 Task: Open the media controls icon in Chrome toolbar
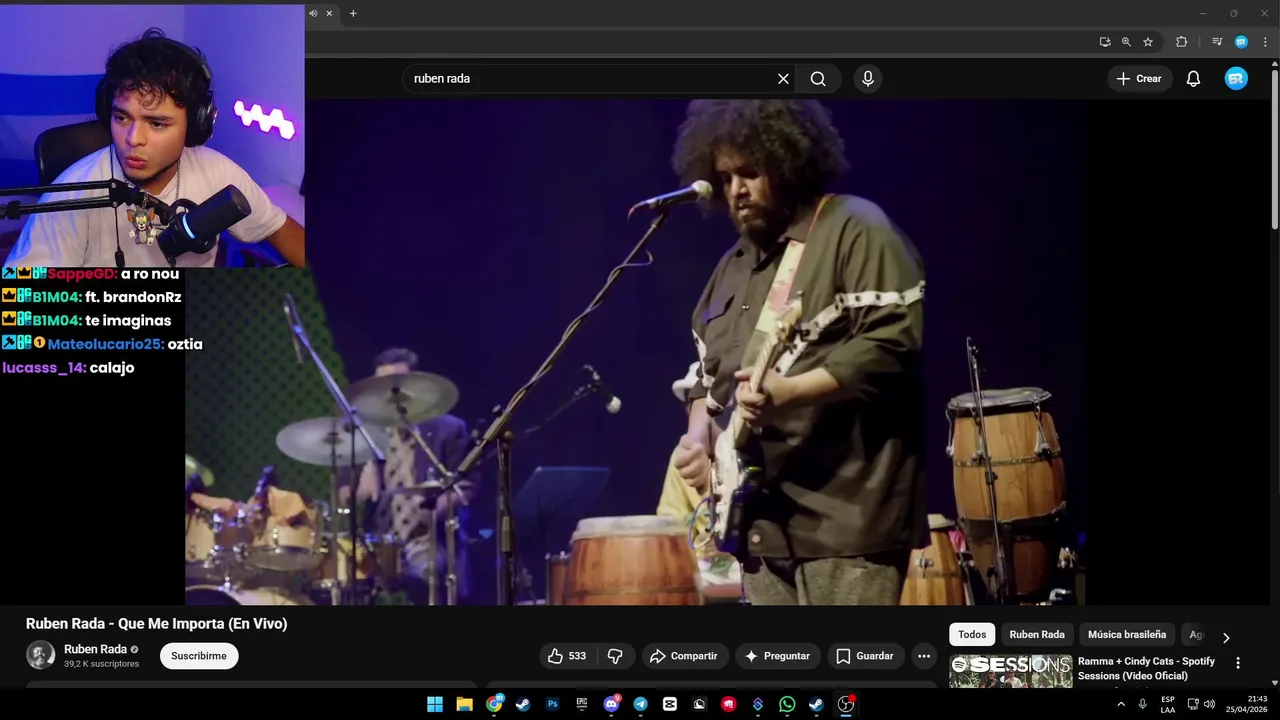pyautogui.click(x=1217, y=42)
